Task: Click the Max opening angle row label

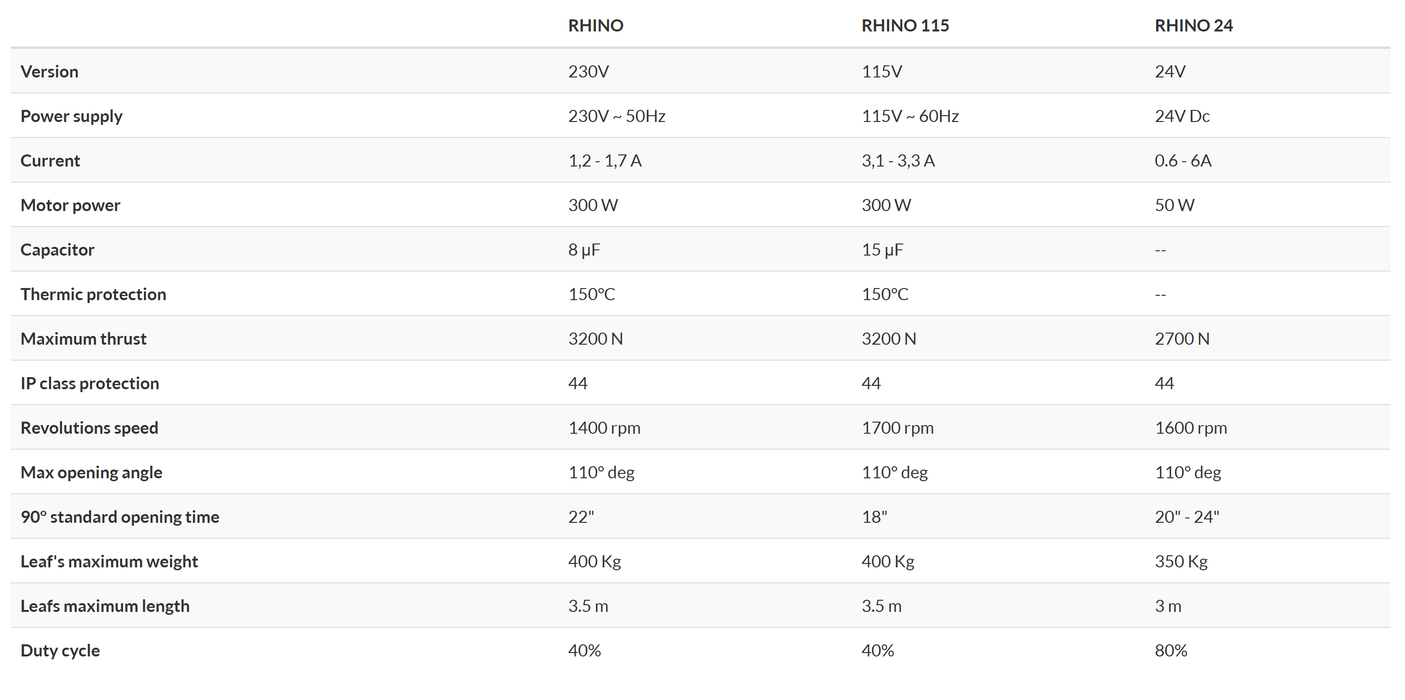Action: click(x=91, y=472)
